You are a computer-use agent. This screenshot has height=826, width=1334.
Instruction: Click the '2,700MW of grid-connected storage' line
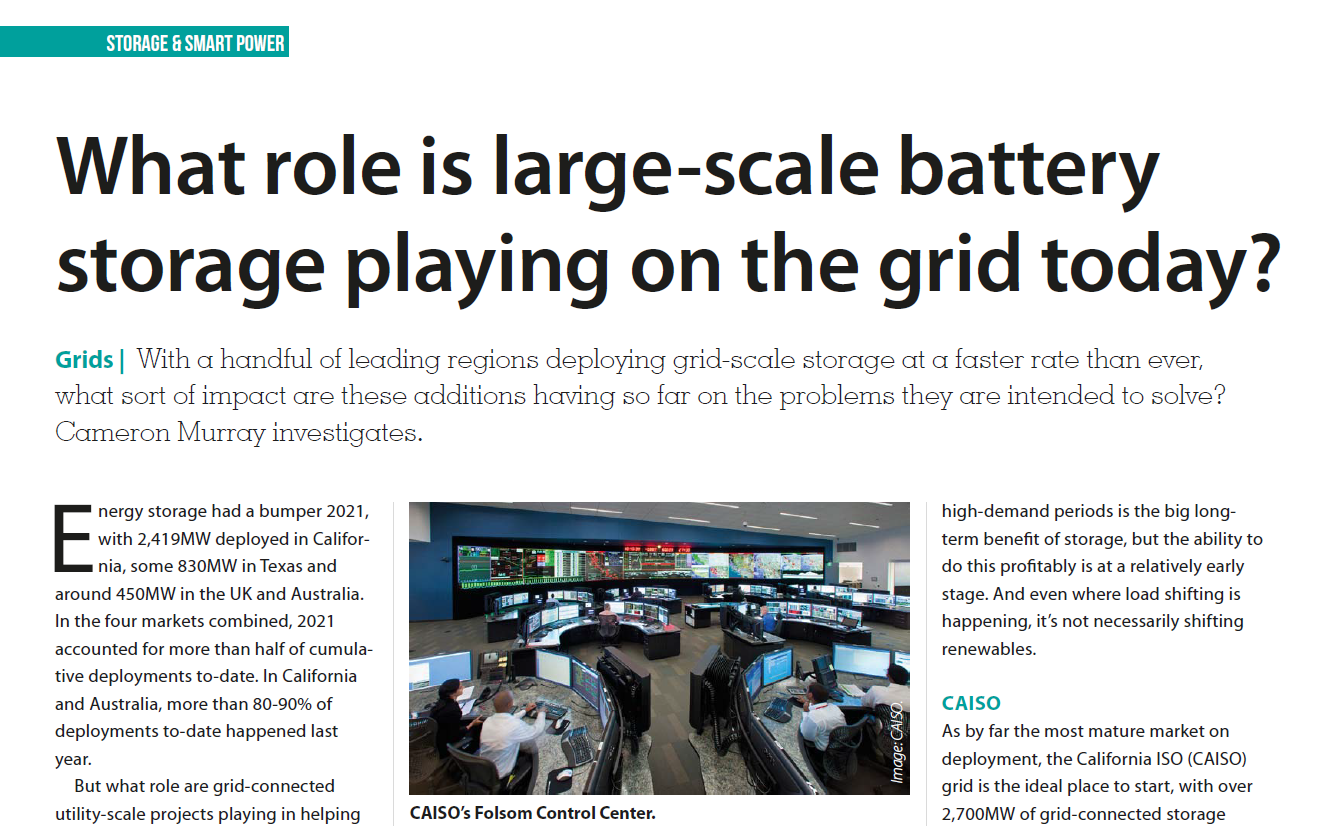(1083, 814)
